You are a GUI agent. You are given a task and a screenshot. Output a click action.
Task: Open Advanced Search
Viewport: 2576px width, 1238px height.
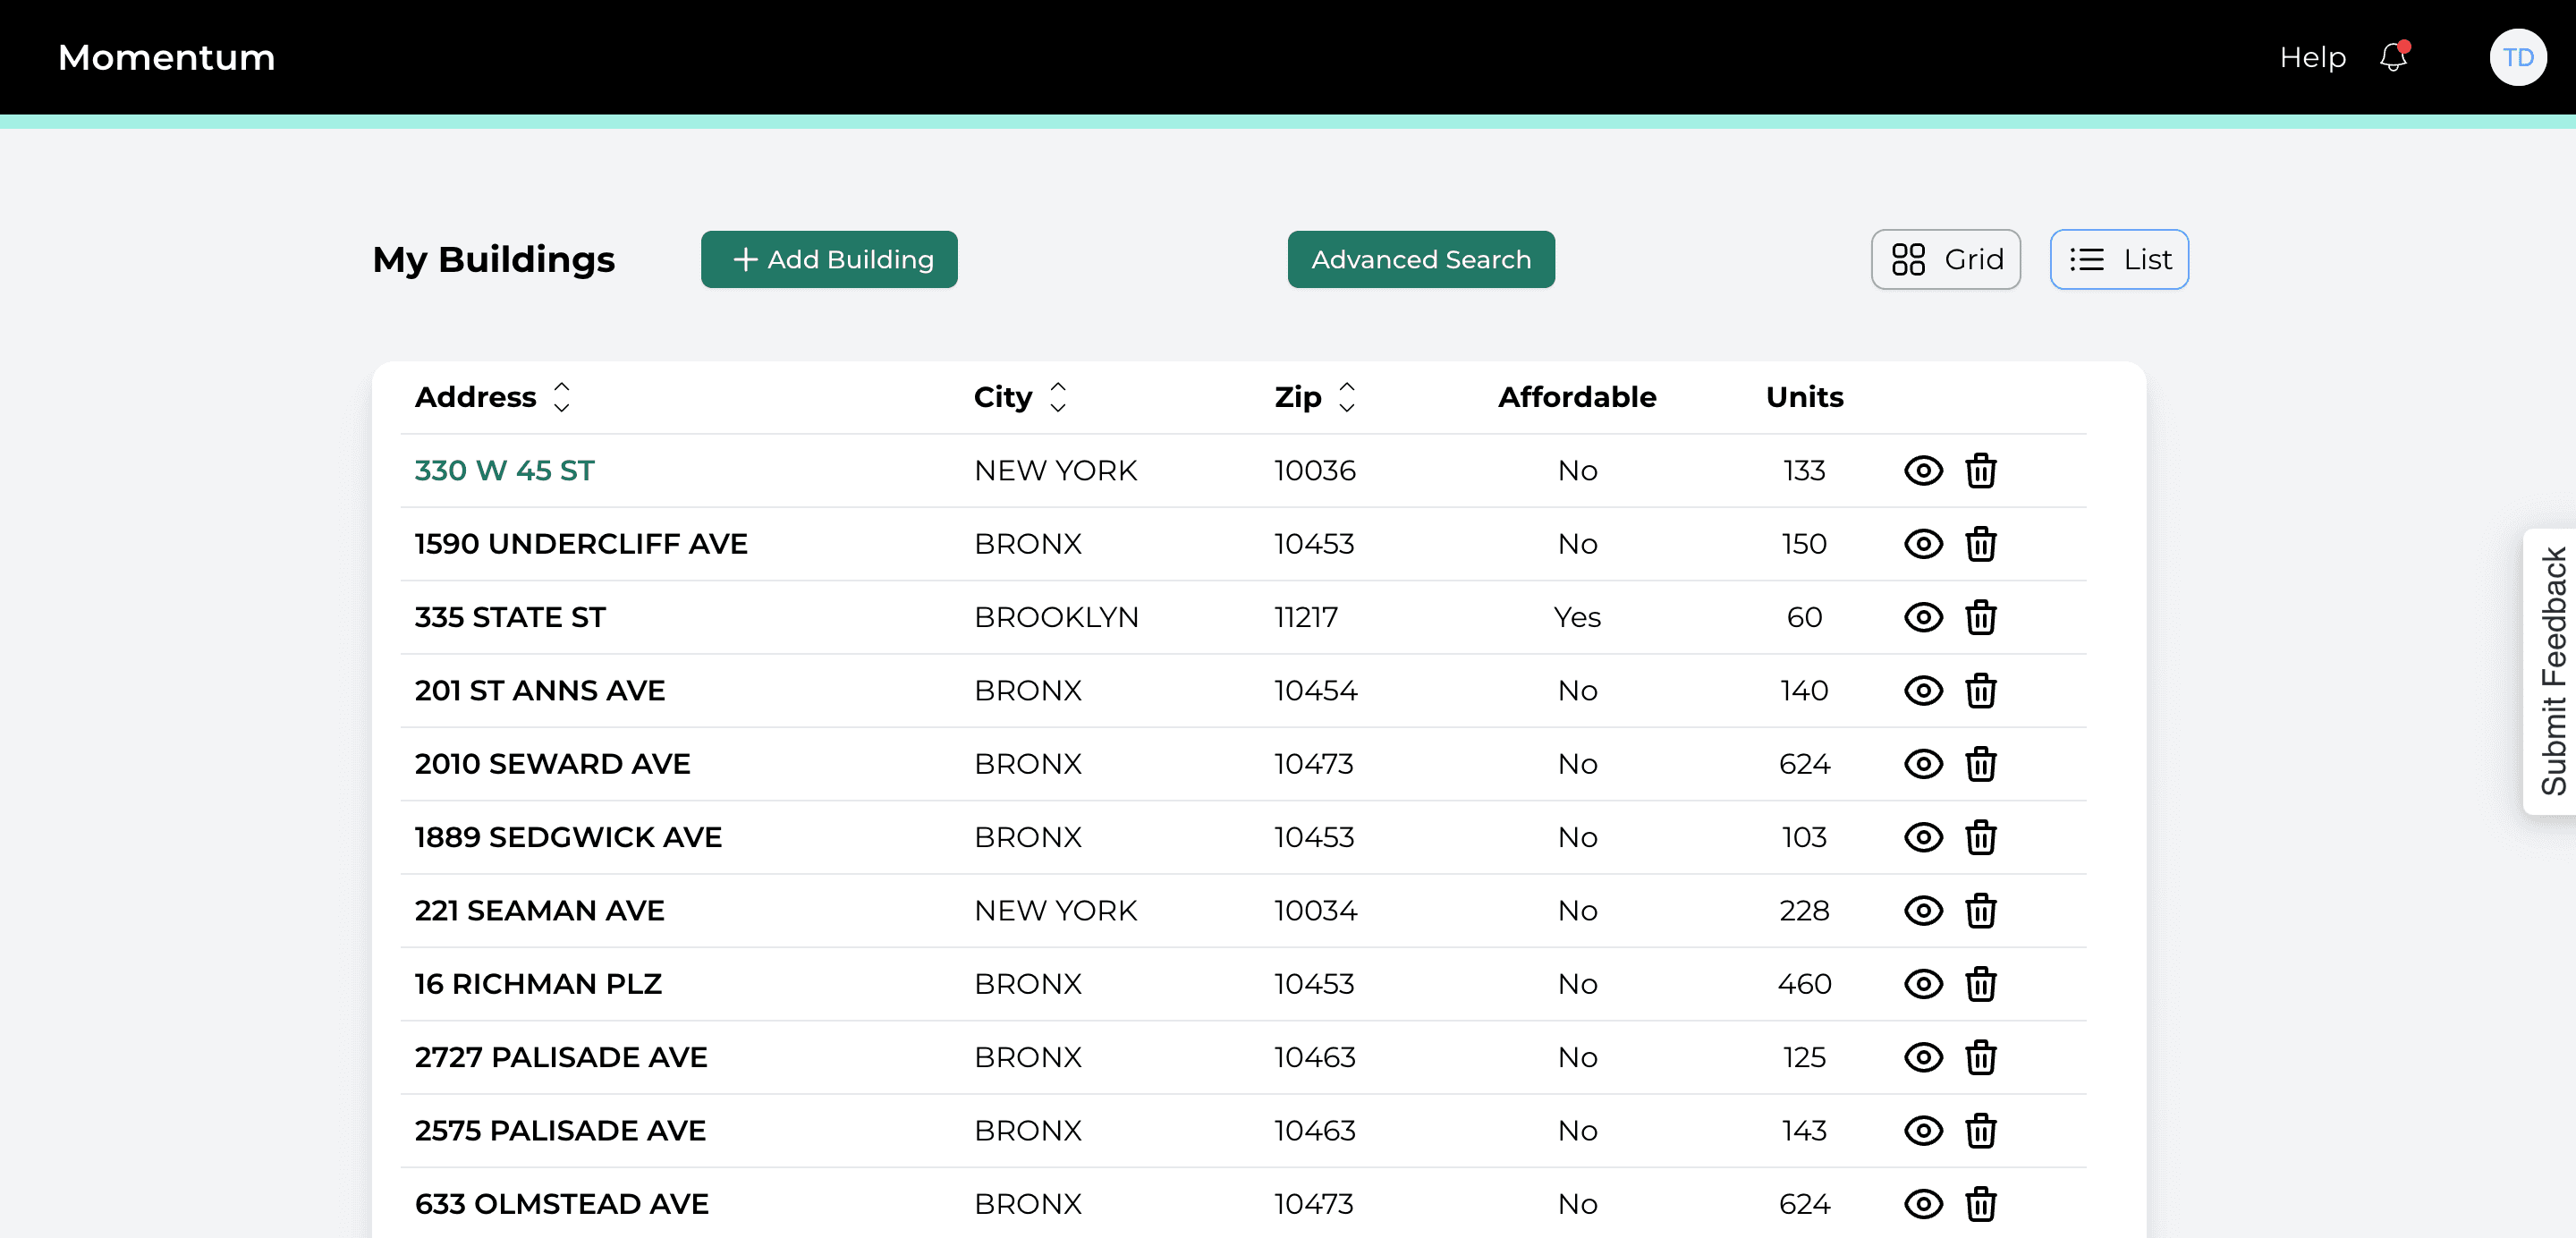1420,259
